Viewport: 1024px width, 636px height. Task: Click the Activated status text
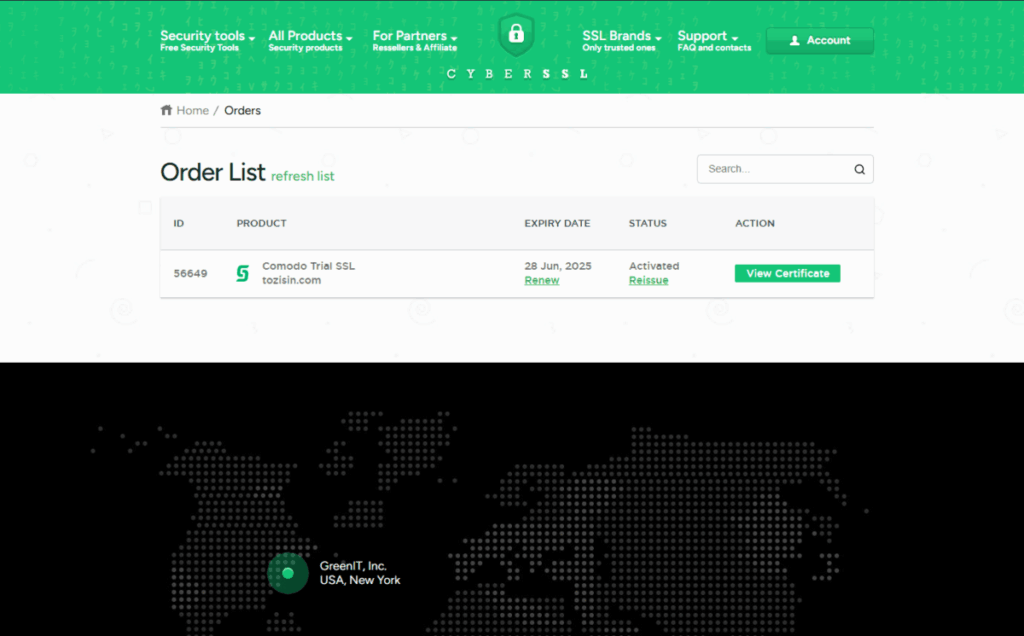pos(654,266)
